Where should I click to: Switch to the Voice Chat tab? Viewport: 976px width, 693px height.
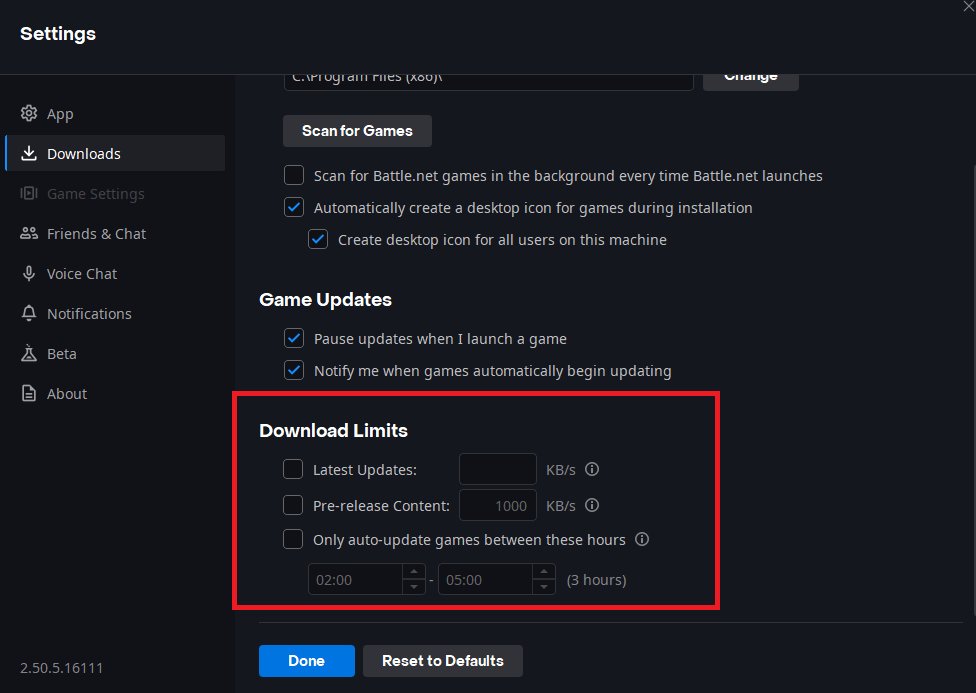pos(115,273)
